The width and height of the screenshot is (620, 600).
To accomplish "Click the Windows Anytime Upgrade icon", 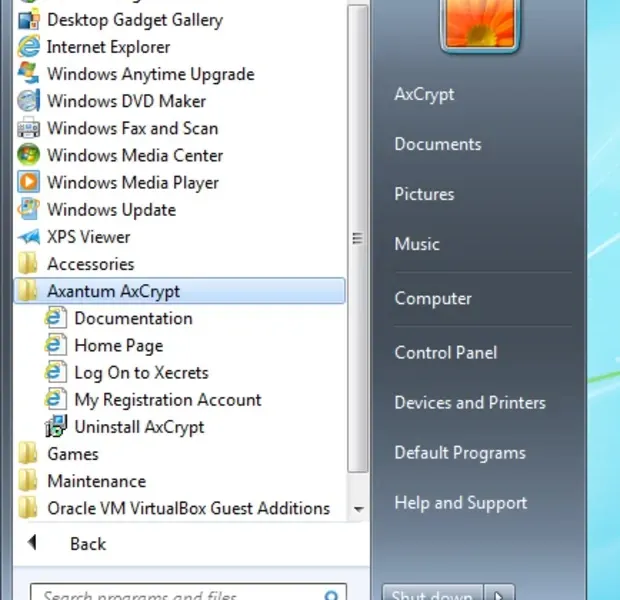I will 28,74.
